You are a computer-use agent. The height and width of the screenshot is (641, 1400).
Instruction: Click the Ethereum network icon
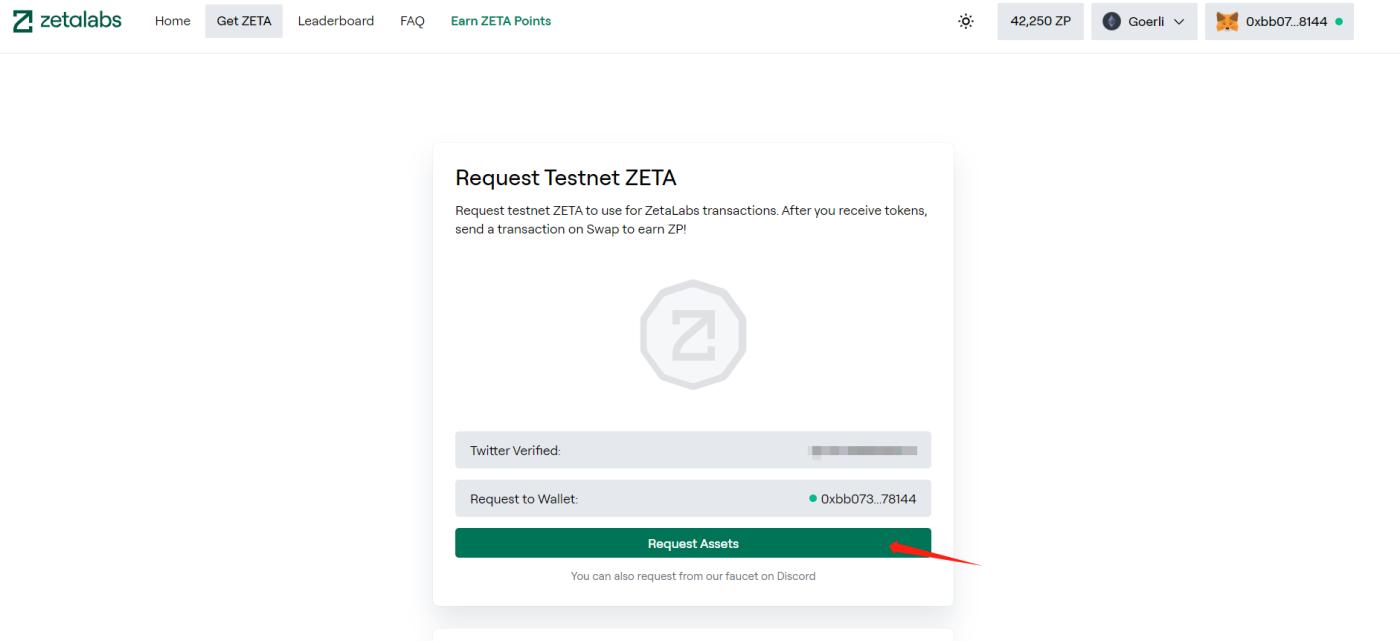1111,21
